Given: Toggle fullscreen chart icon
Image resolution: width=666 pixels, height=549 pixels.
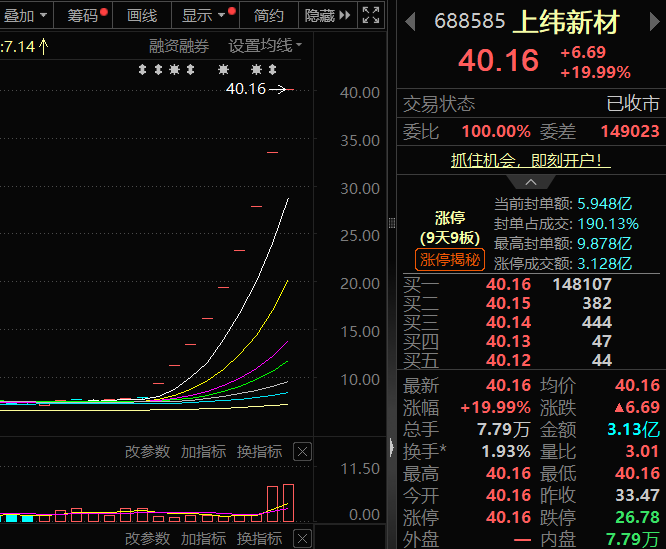Looking at the screenshot, I should click(371, 15).
